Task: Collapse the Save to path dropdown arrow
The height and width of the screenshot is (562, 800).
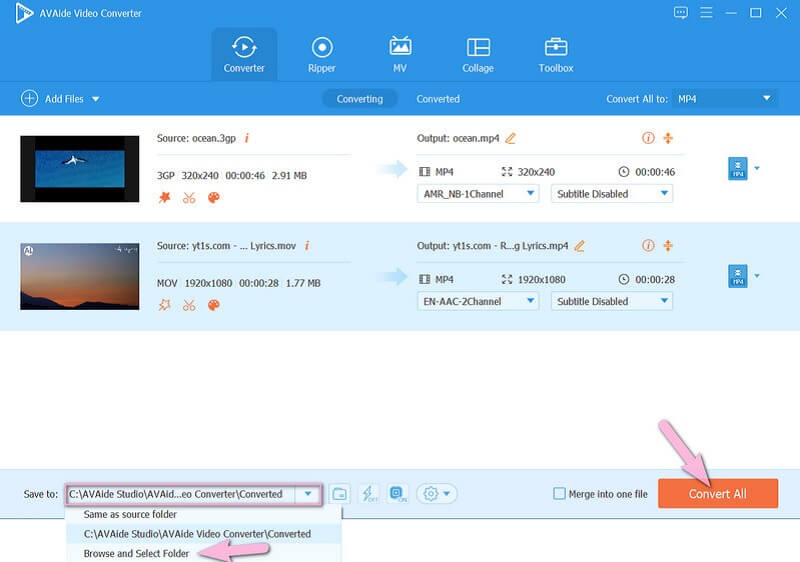Action: tap(308, 494)
